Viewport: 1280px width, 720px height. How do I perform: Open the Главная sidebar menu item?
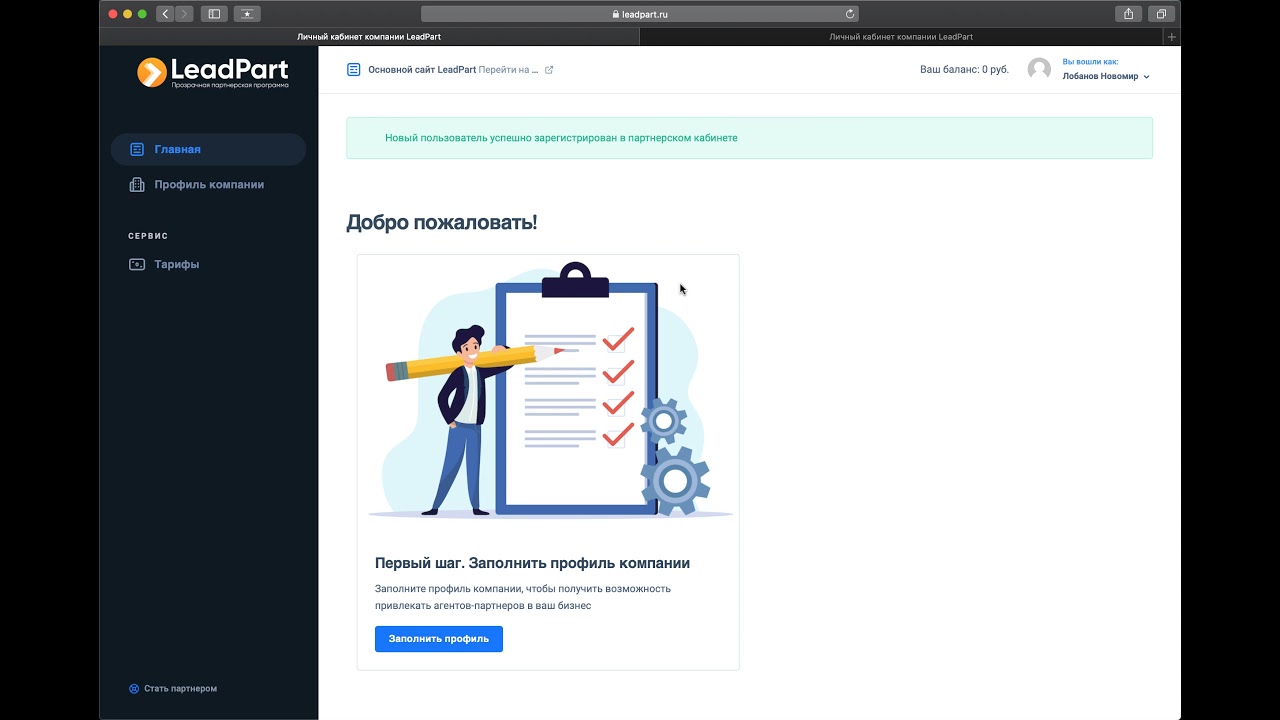point(208,149)
